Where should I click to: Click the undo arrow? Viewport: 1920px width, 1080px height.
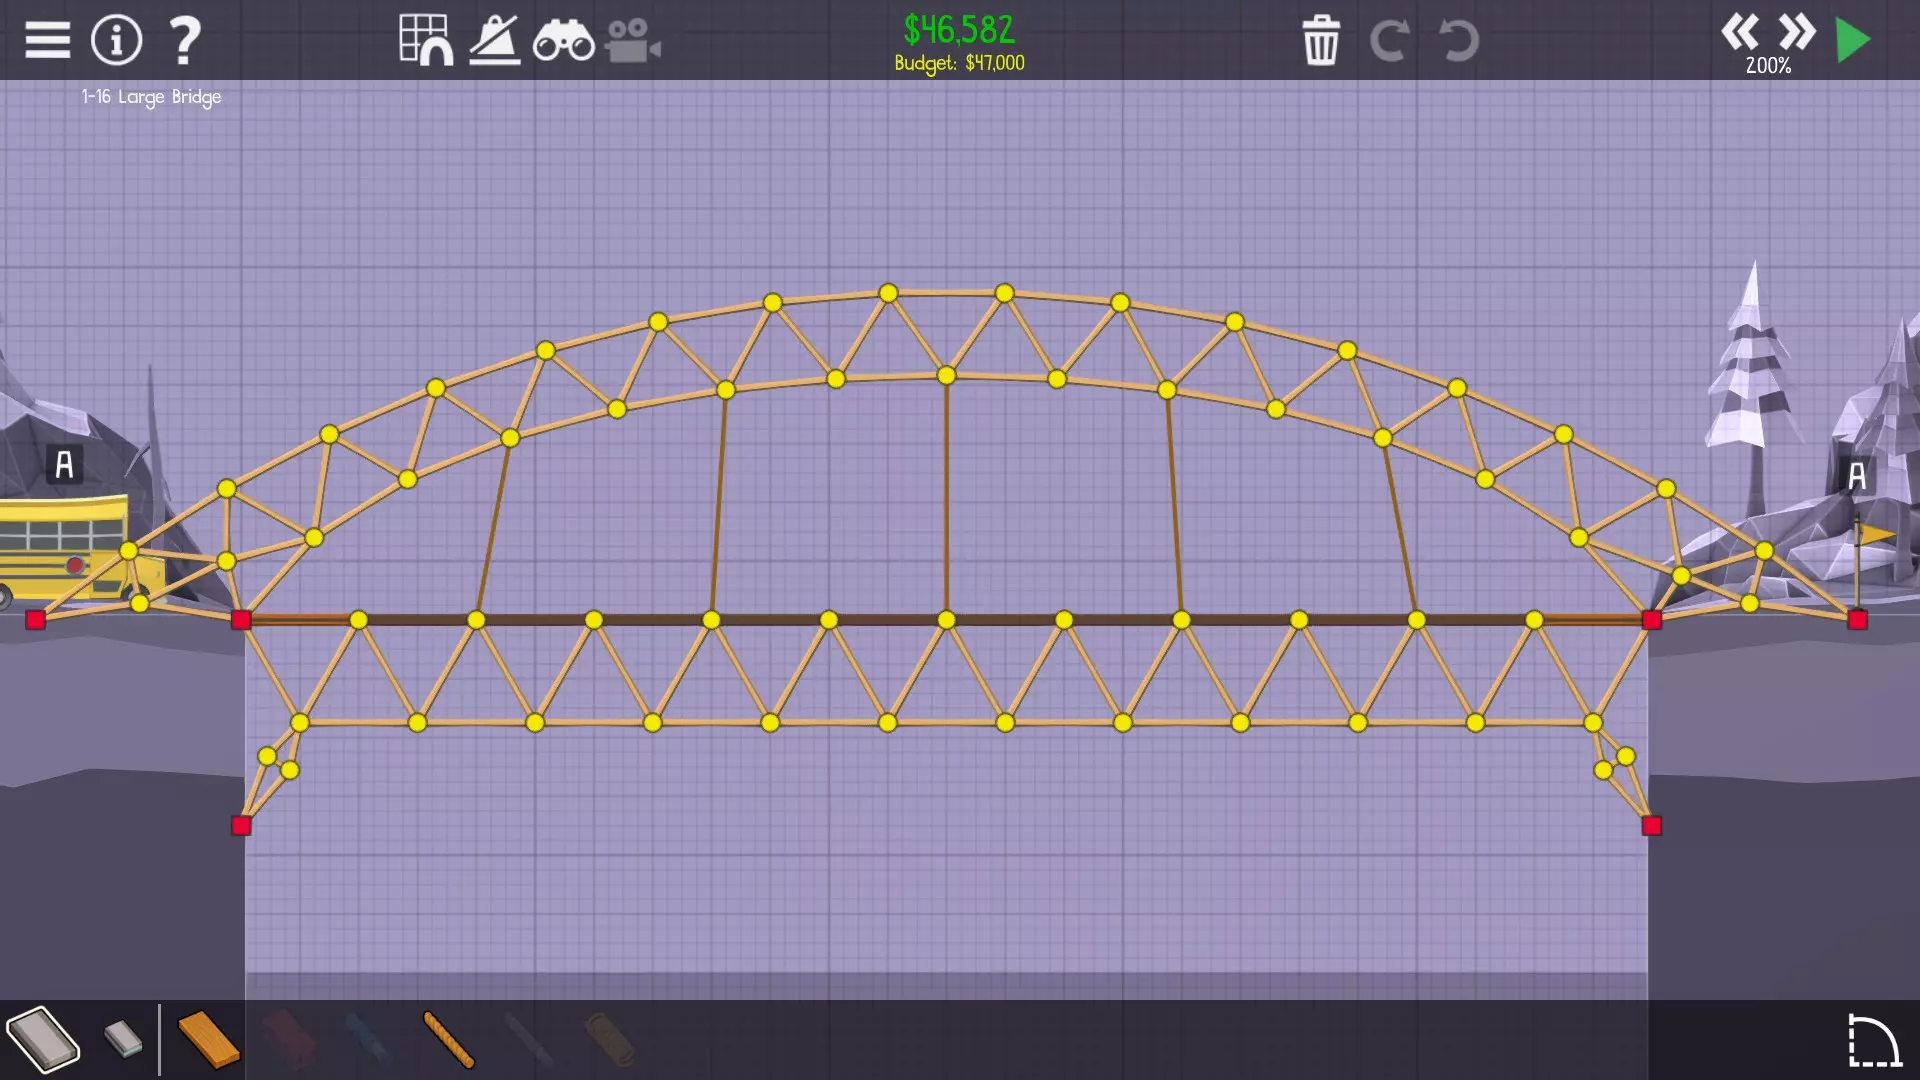(1458, 41)
